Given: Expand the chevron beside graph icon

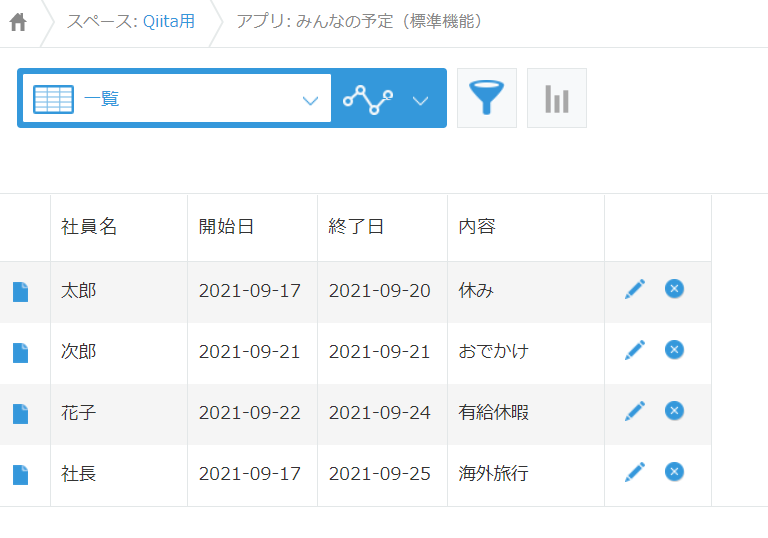Looking at the screenshot, I should point(420,101).
